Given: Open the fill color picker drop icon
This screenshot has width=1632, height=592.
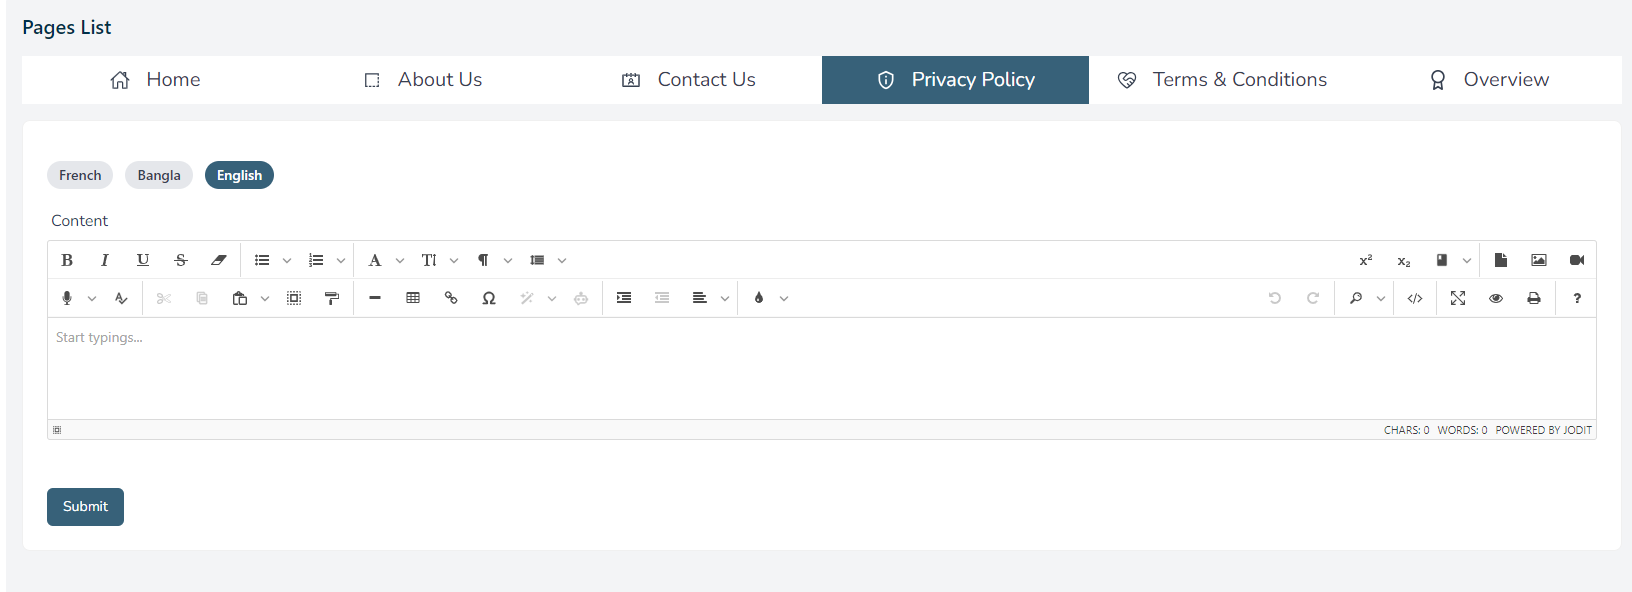Looking at the screenshot, I should pos(759,298).
